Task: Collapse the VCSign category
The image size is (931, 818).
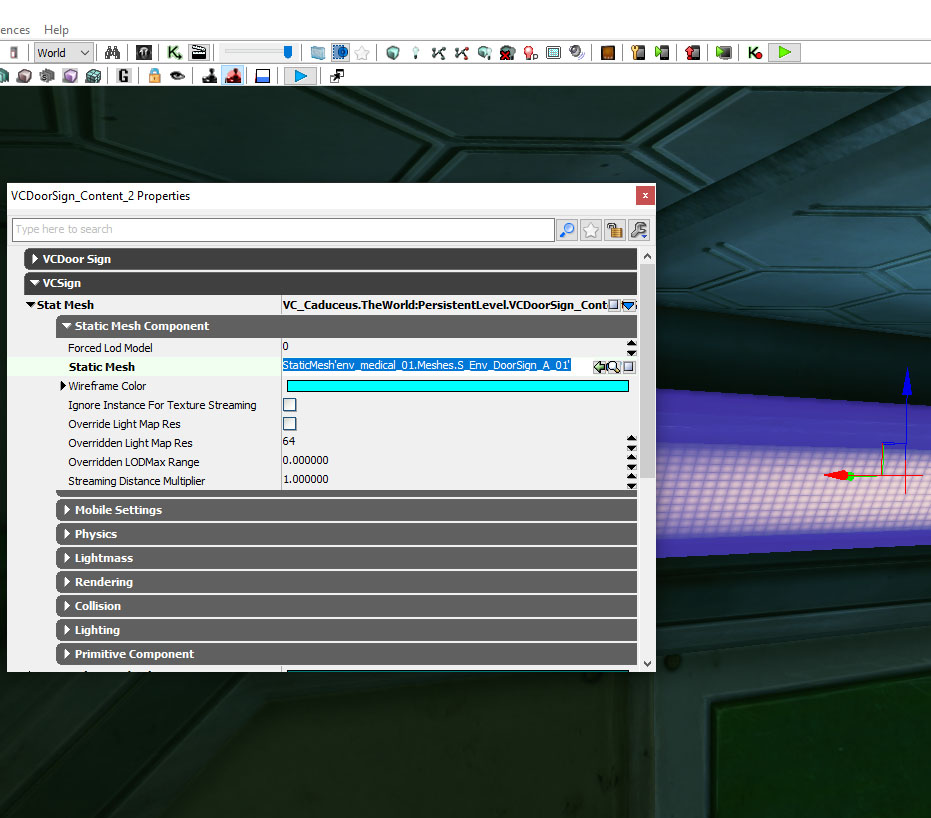Action: (35, 283)
